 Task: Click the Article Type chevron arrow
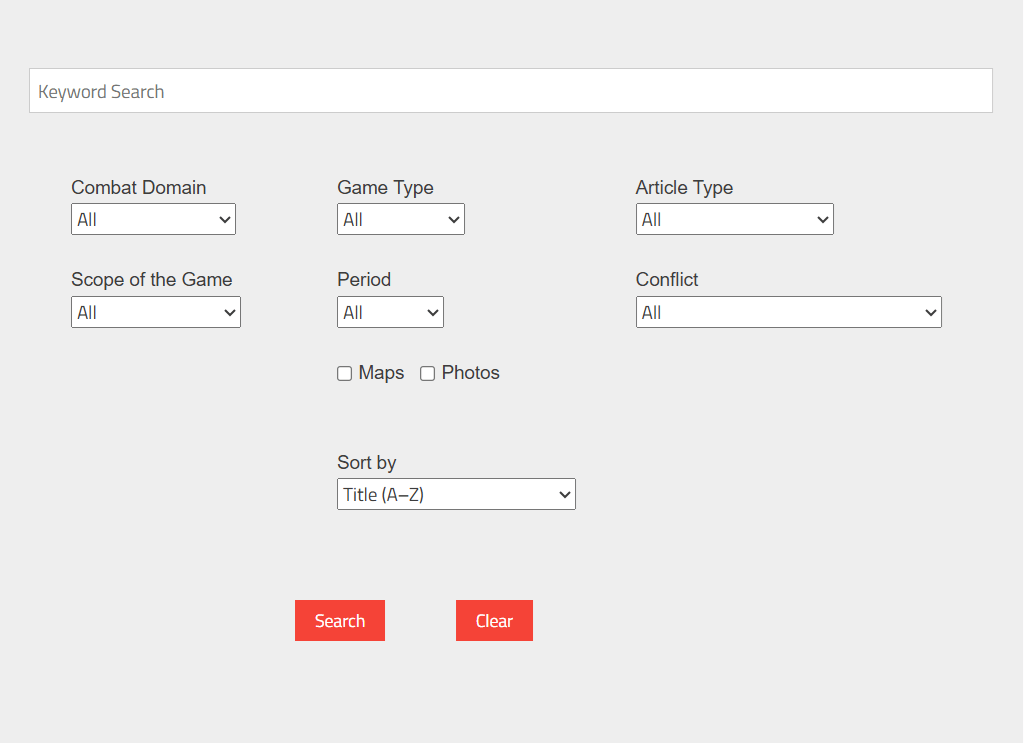[823, 220]
